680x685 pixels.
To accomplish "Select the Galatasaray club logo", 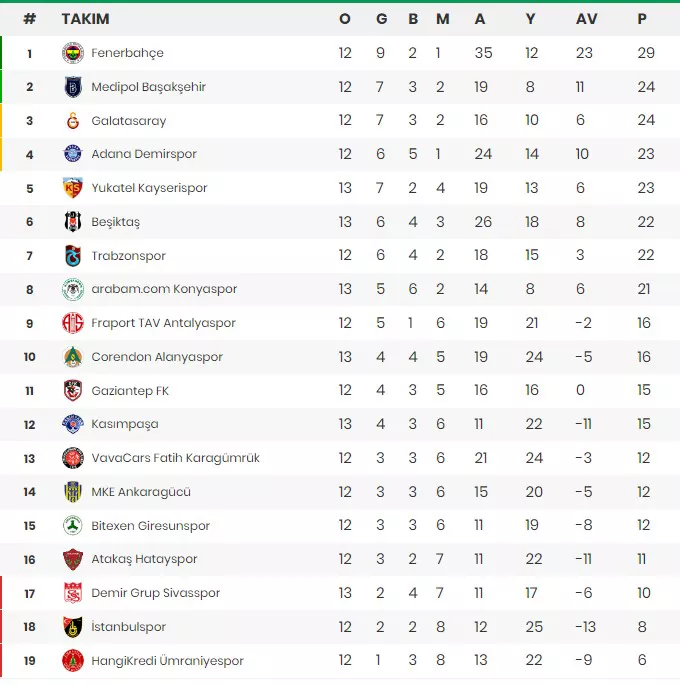I will click(x=72, y=121).
